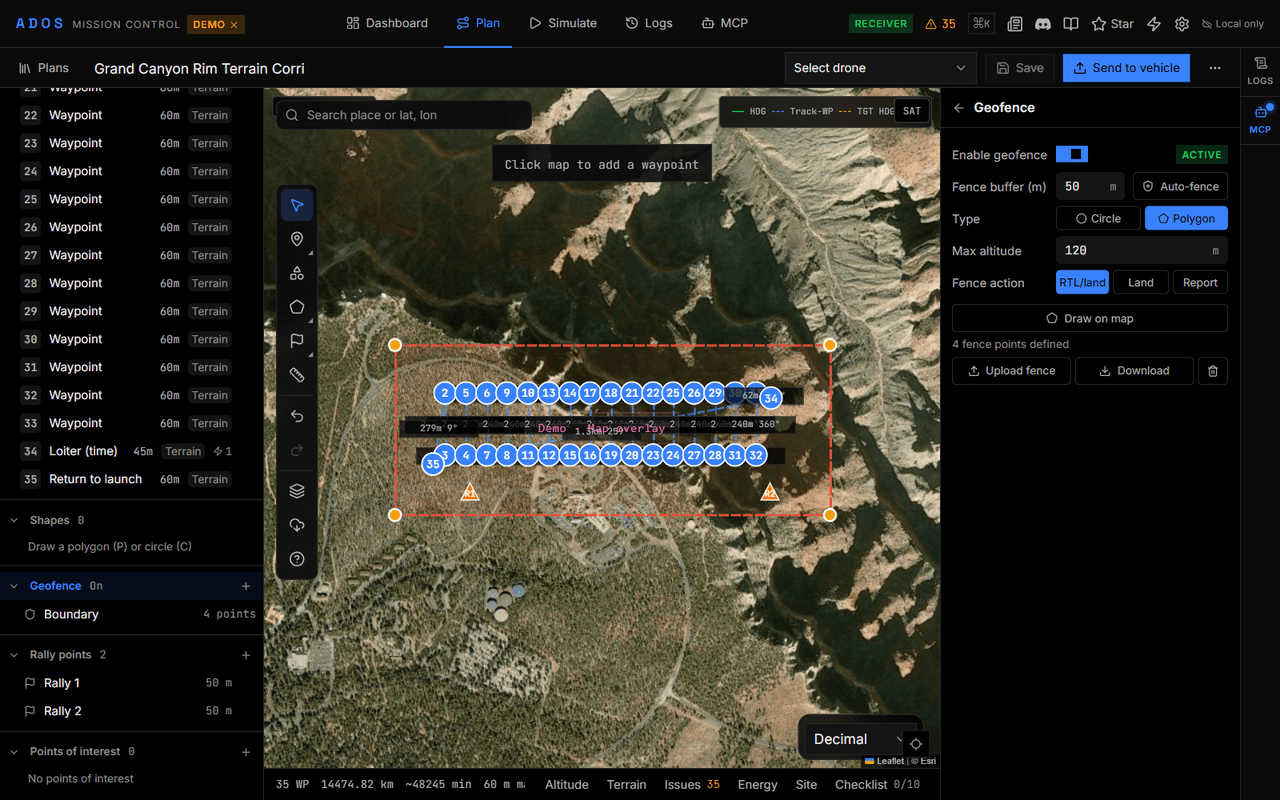The height and width of the screenshot is (800, 1280).
Task: Locate me with the crosshair icon on map
Action: 916,744
